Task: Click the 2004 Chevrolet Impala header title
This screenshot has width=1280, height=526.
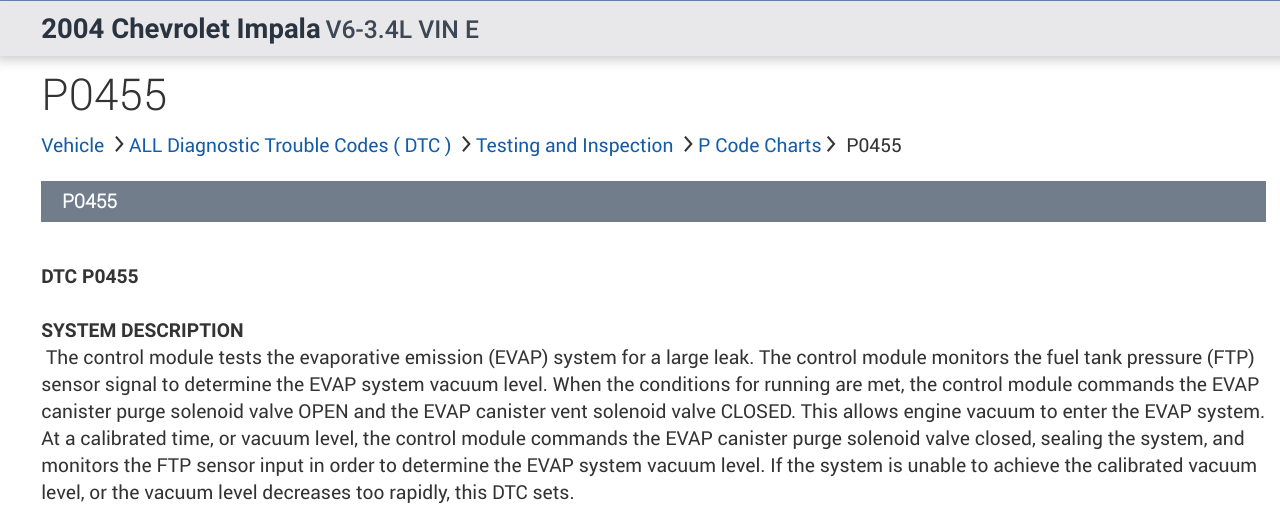Action: click(x=181, y=29)
